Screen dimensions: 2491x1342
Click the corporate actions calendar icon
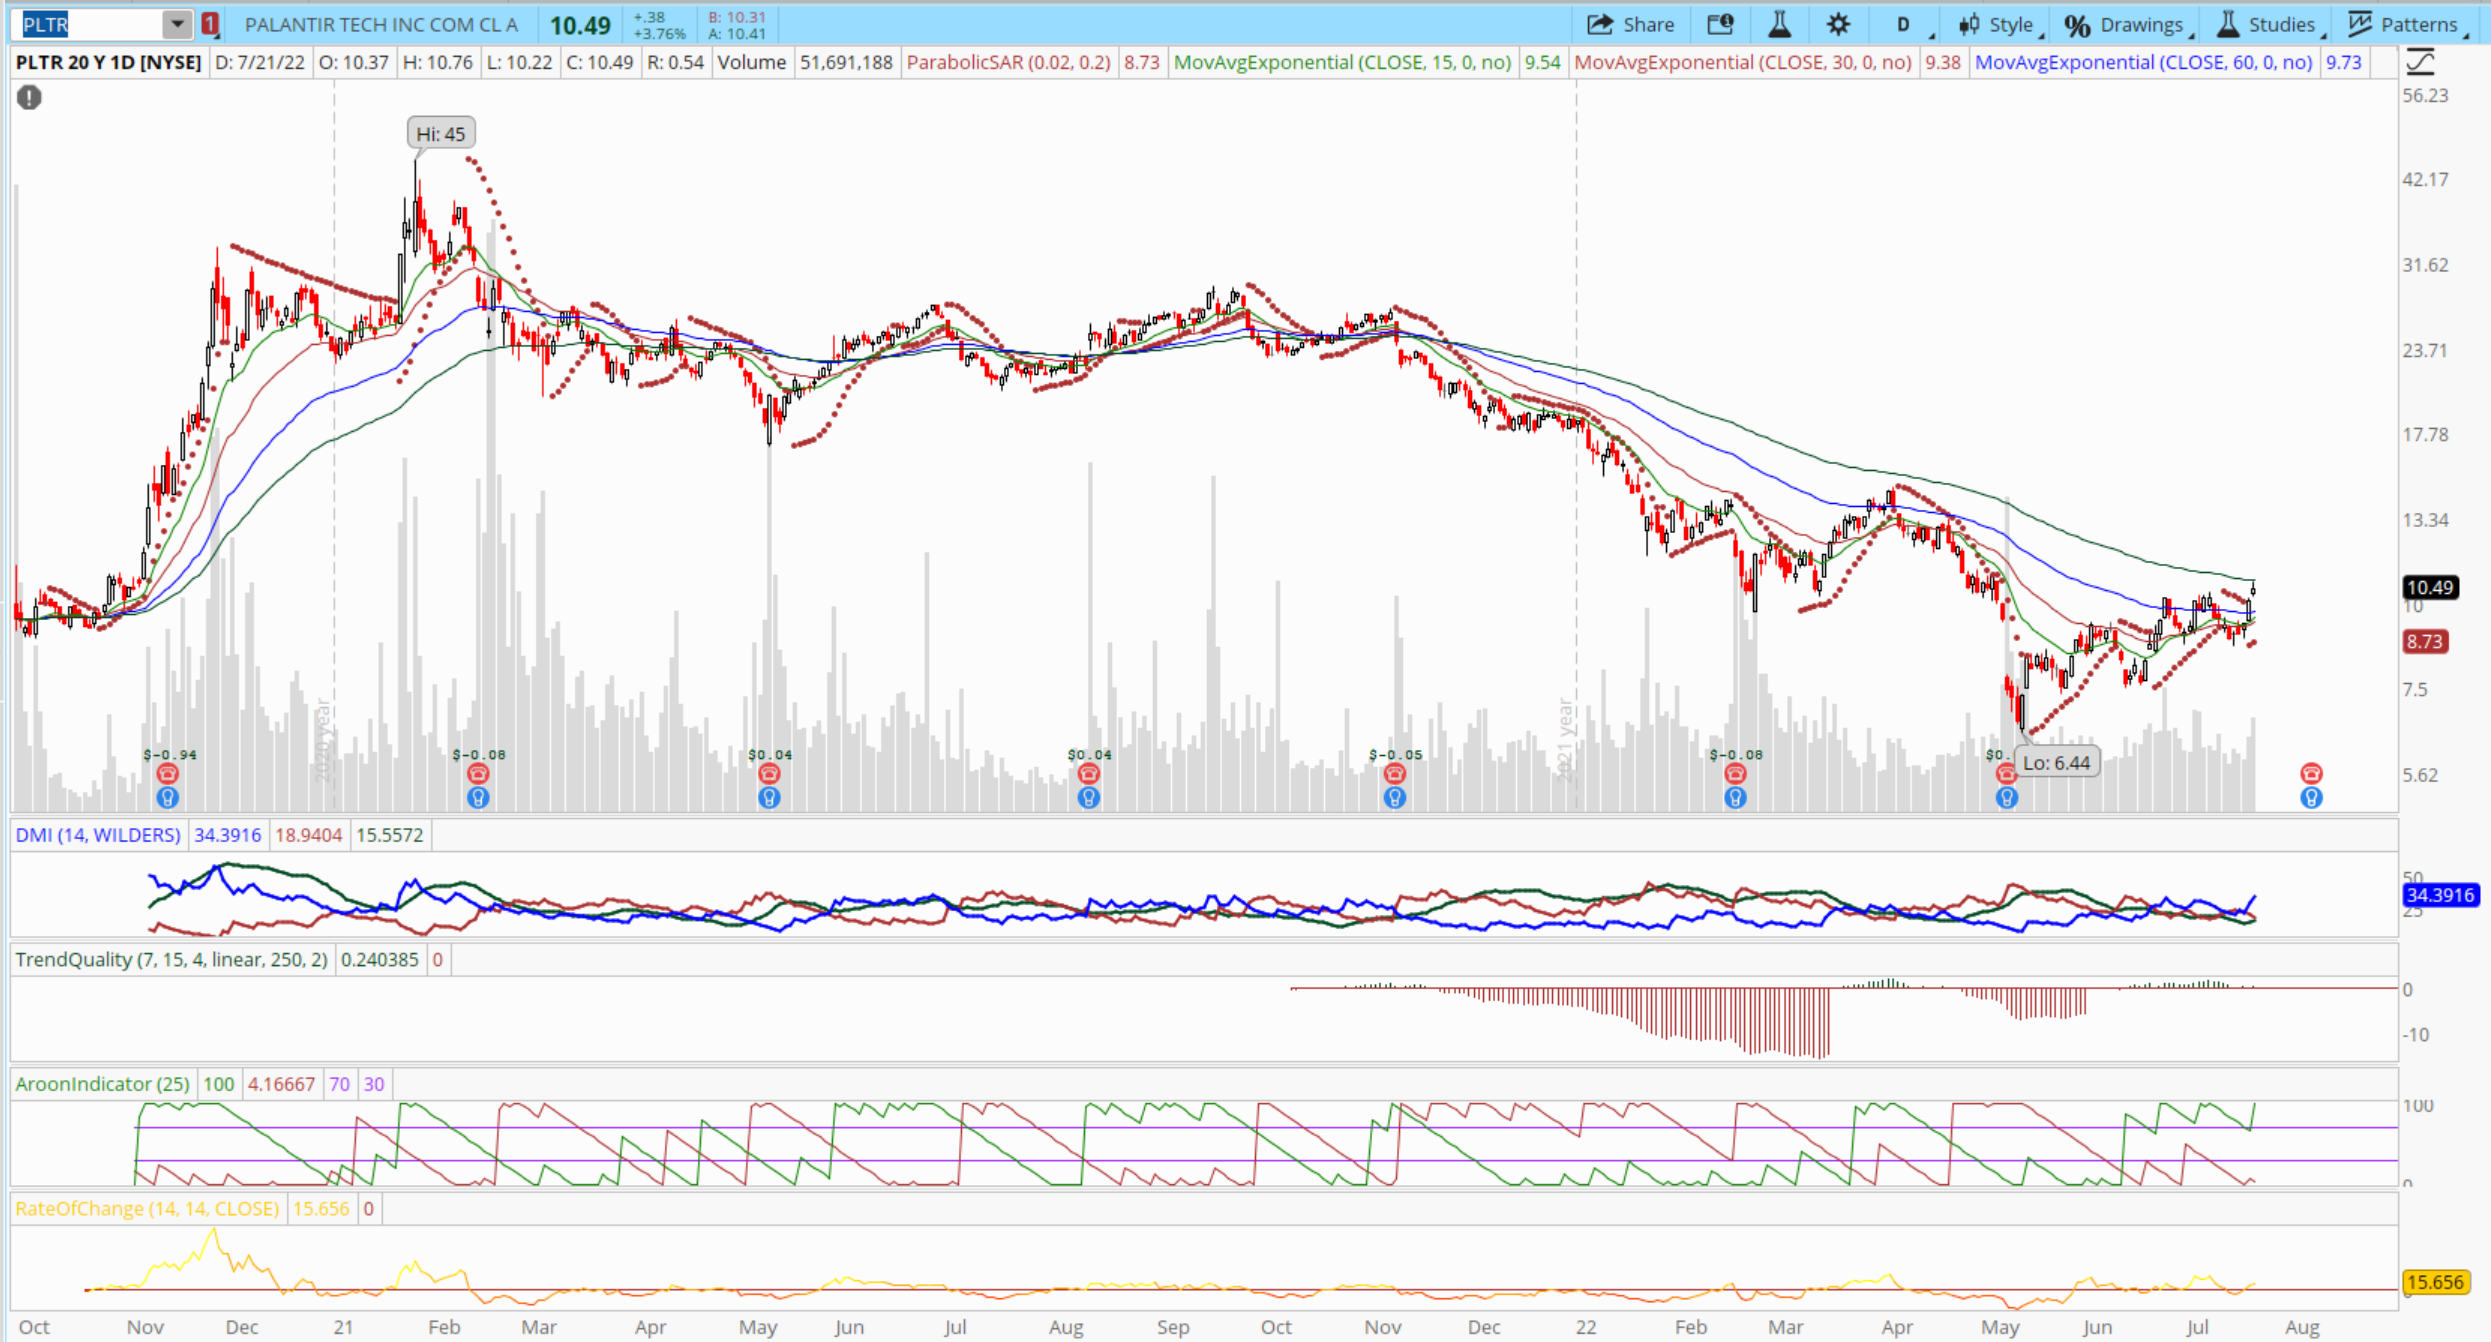pos(1720,25)
